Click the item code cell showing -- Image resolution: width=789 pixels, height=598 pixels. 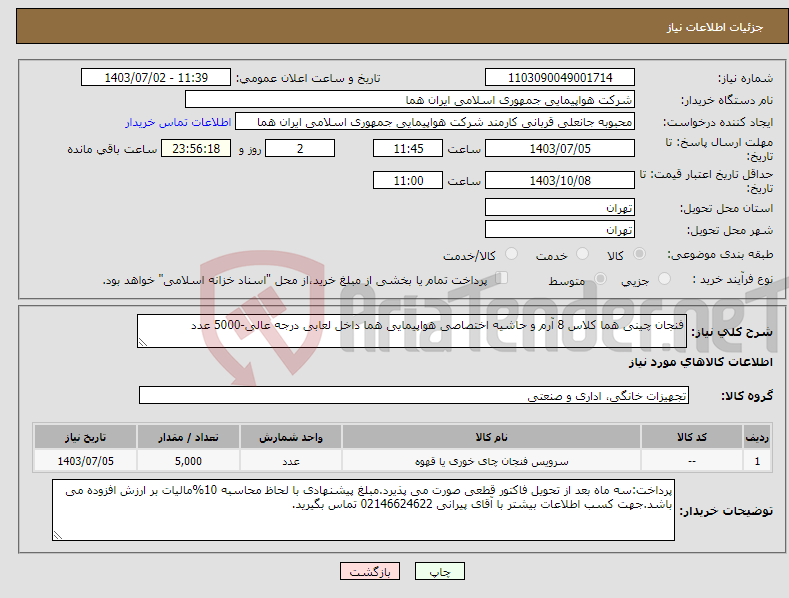692,461
